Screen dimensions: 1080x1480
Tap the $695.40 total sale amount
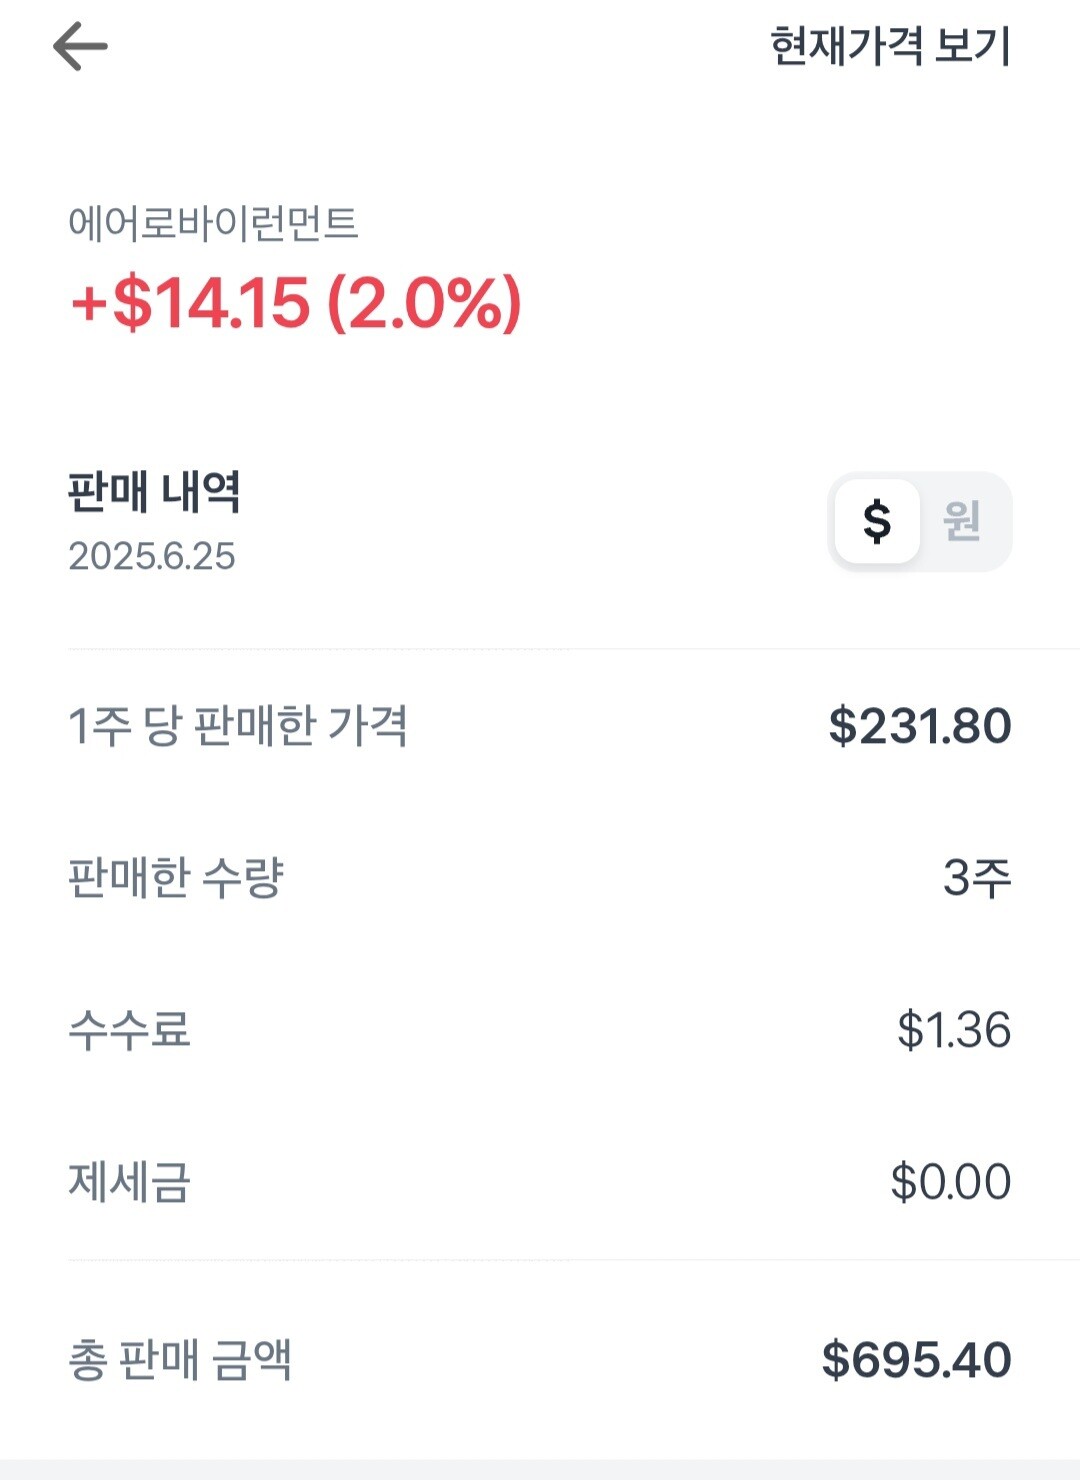click(x=916, y=1360)
